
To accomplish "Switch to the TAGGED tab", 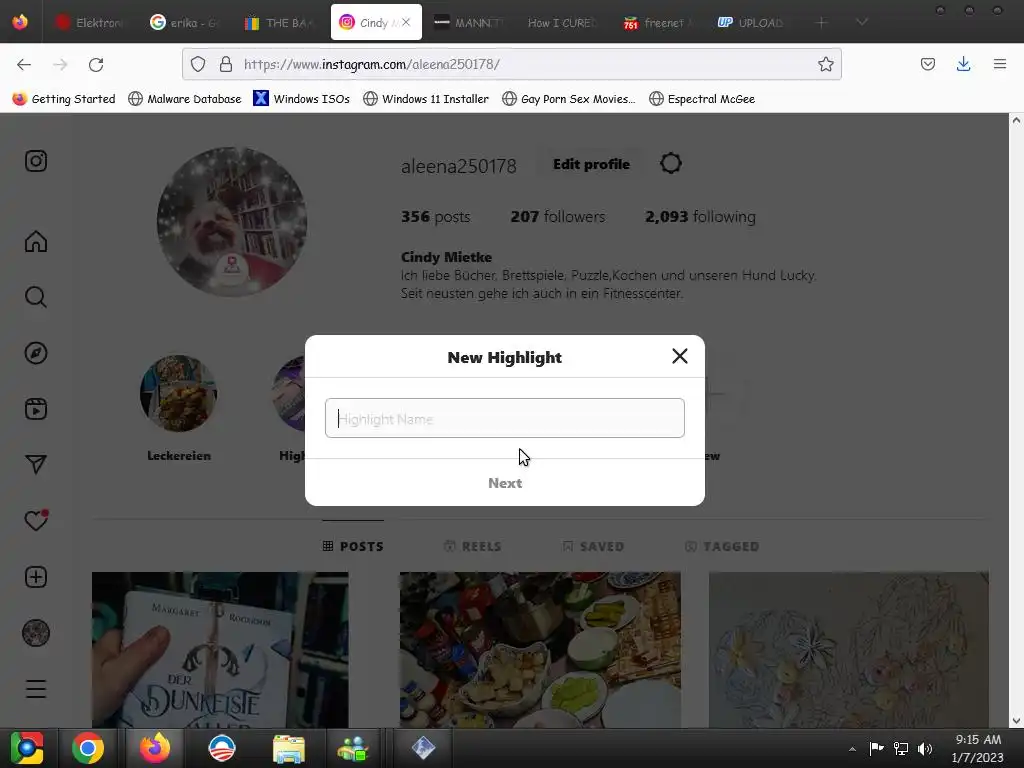I will point(722,546).
